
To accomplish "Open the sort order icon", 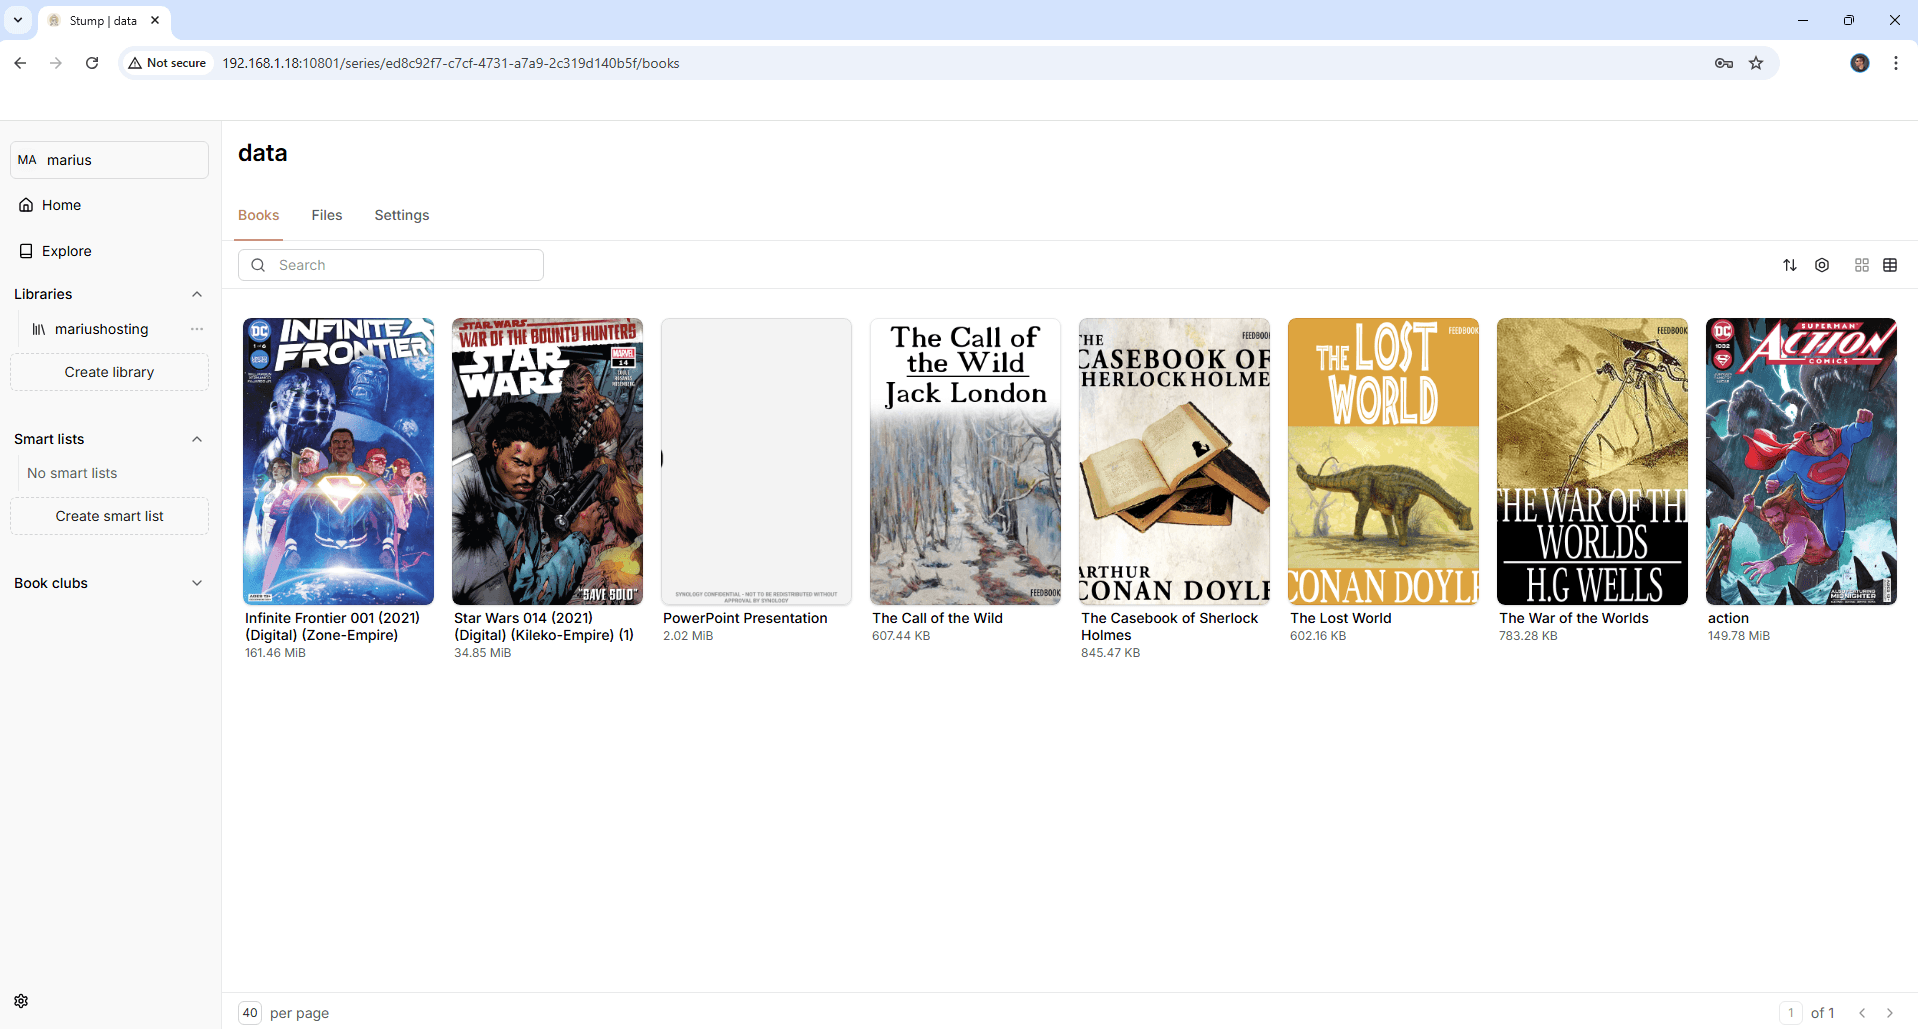I will [x=1789, y=265].
